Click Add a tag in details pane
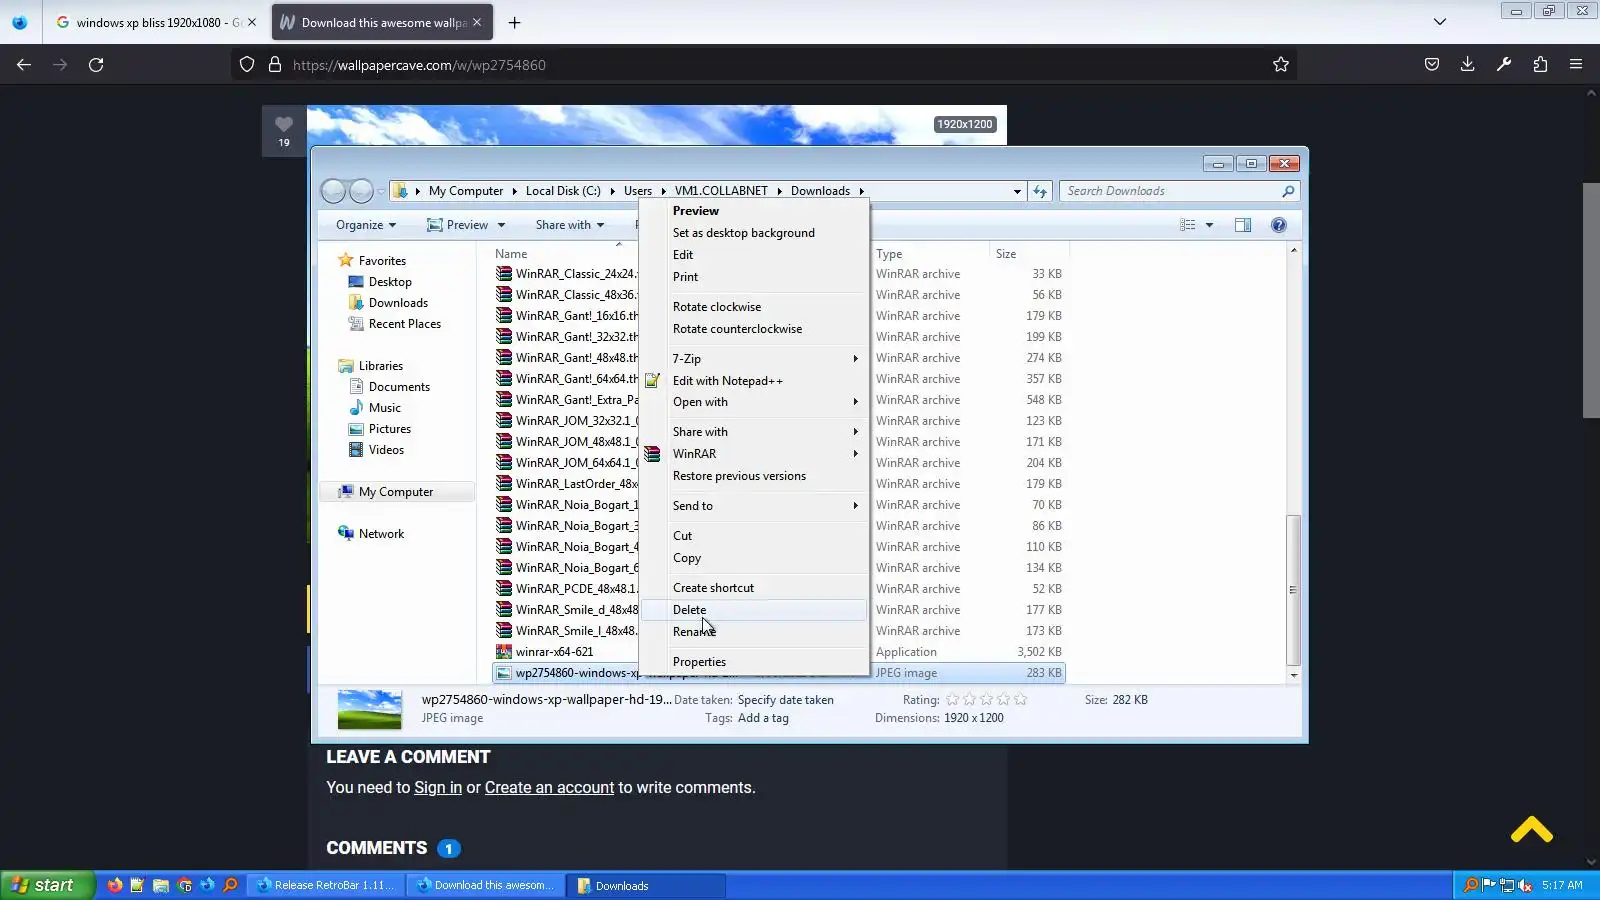 763,718
